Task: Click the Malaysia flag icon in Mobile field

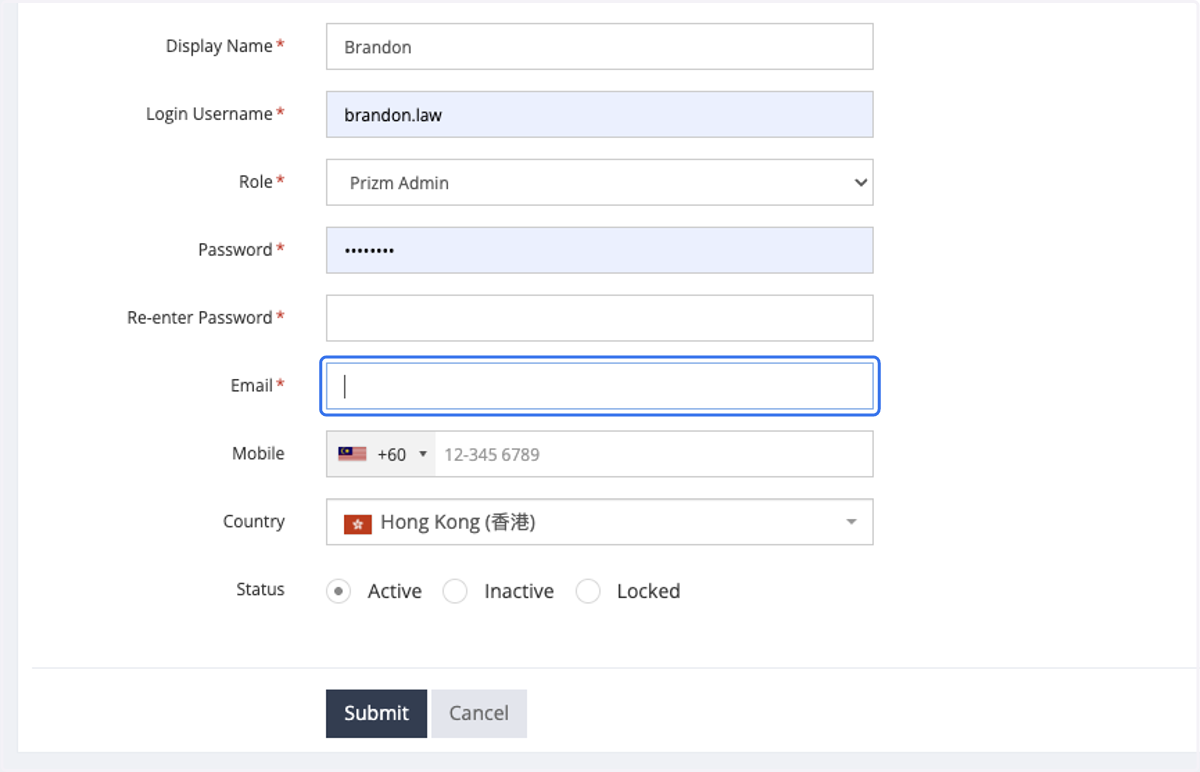Action: [x=352, y=454]
